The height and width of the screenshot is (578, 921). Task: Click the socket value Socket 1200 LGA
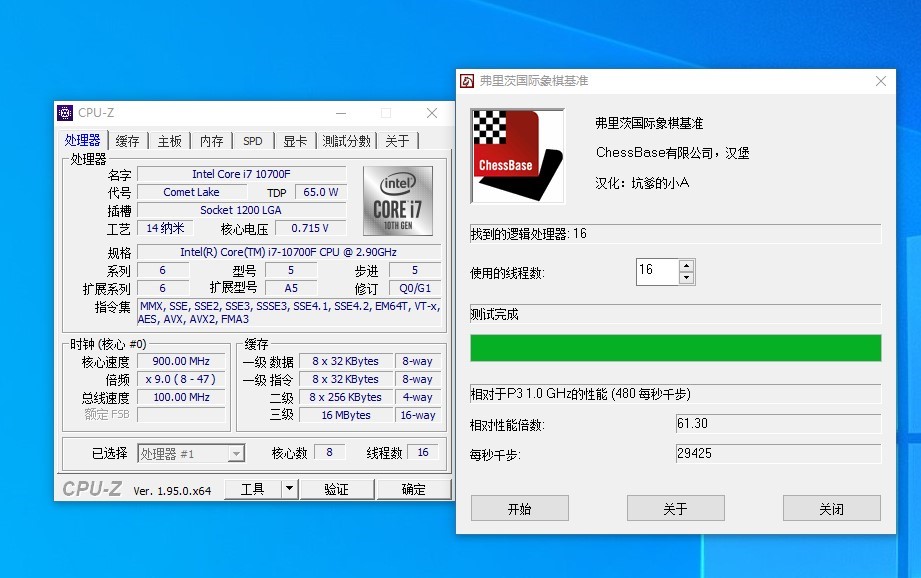241,210
